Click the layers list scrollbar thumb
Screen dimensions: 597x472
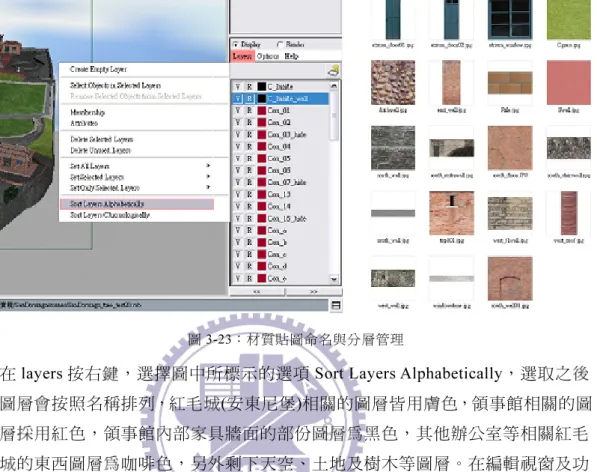pyautogui.click(x=334, y=116)
